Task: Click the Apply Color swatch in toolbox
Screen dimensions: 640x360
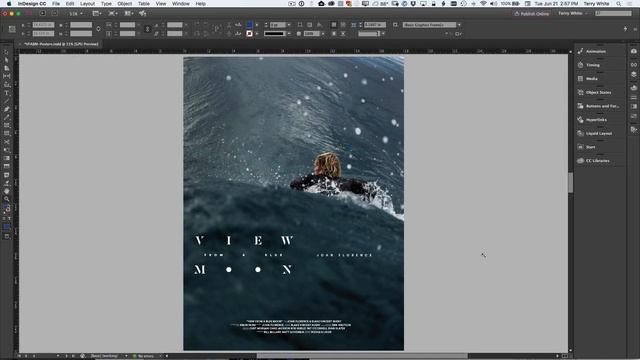Action: [7, 227]
